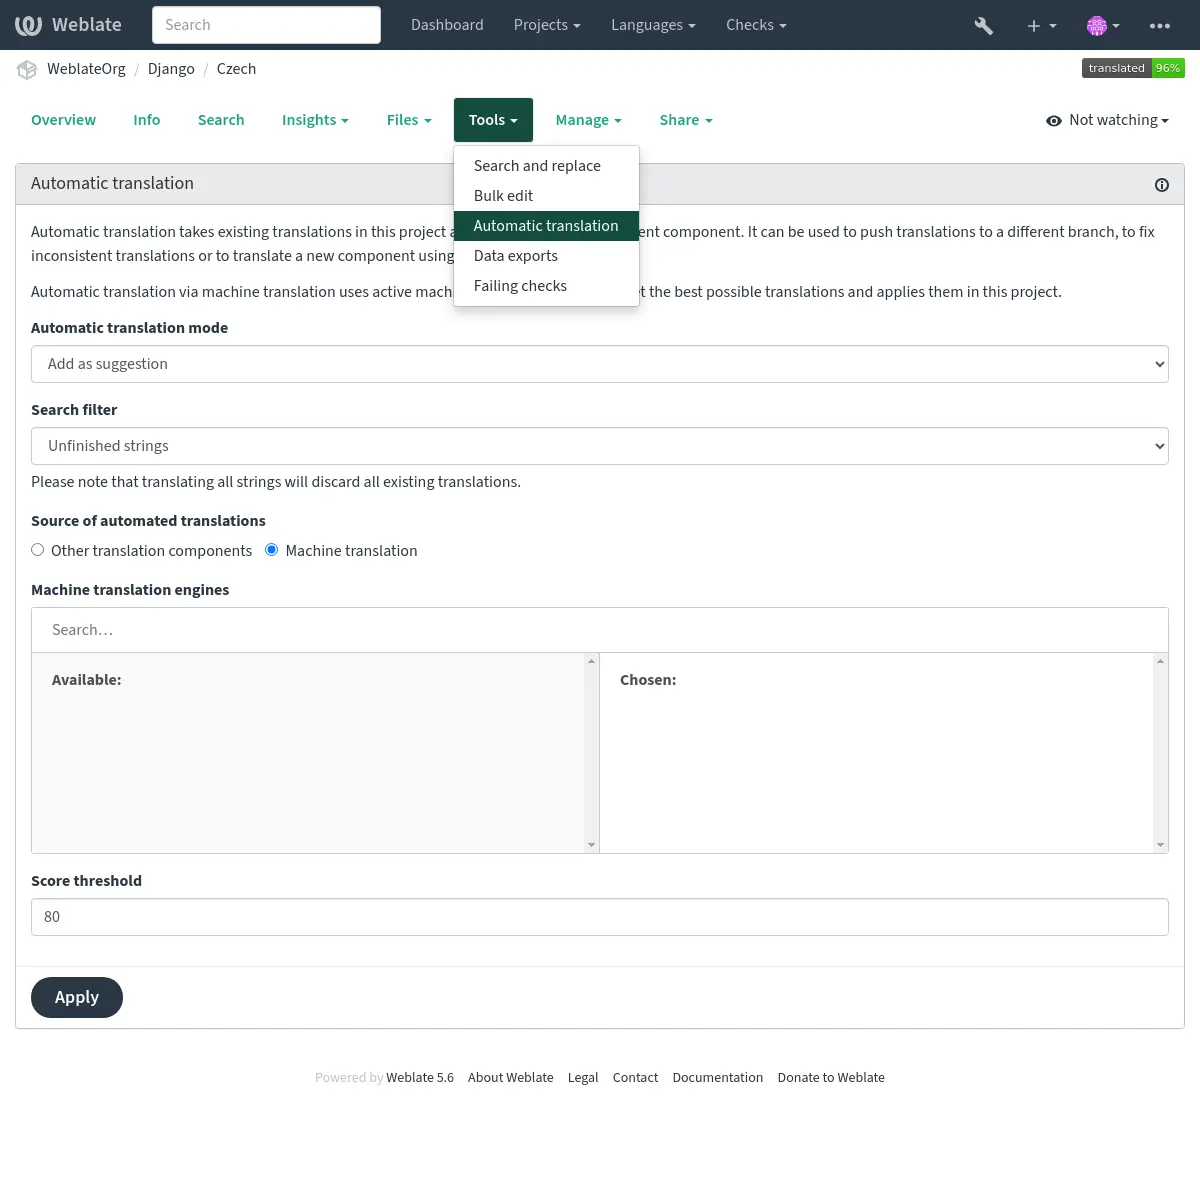1200x1189 pixels.
Task: Open the plus add menu
Action: click(x=1041, y=25)
